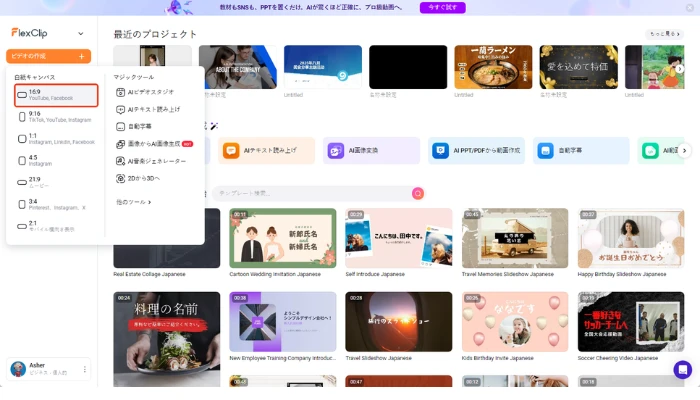Open New Employee Training Company template

point(283,322)
